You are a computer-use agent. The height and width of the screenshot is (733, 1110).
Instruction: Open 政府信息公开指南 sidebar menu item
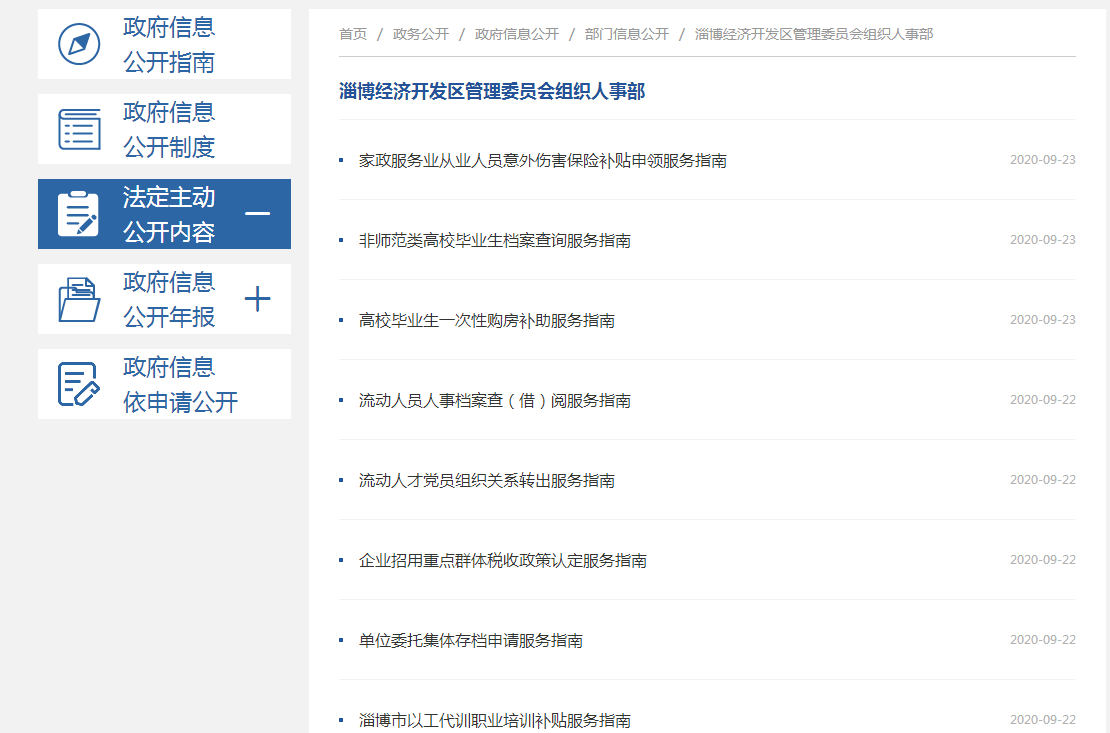click(x=168, y=45)
